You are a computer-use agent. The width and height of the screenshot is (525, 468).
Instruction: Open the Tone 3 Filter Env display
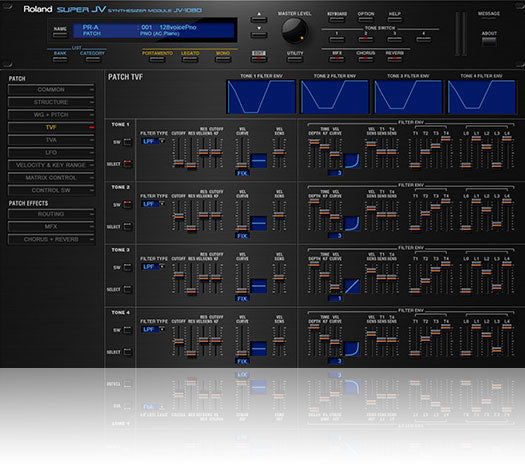coord(408,97)
